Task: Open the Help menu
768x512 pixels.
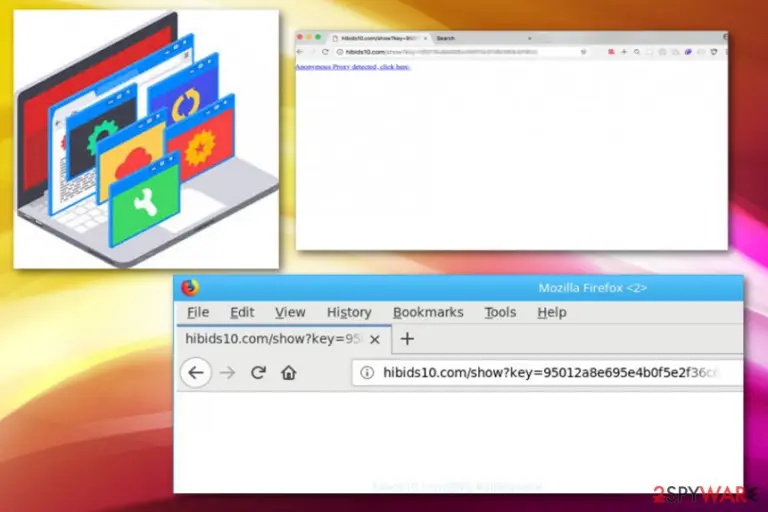Action: pos(552,312)
